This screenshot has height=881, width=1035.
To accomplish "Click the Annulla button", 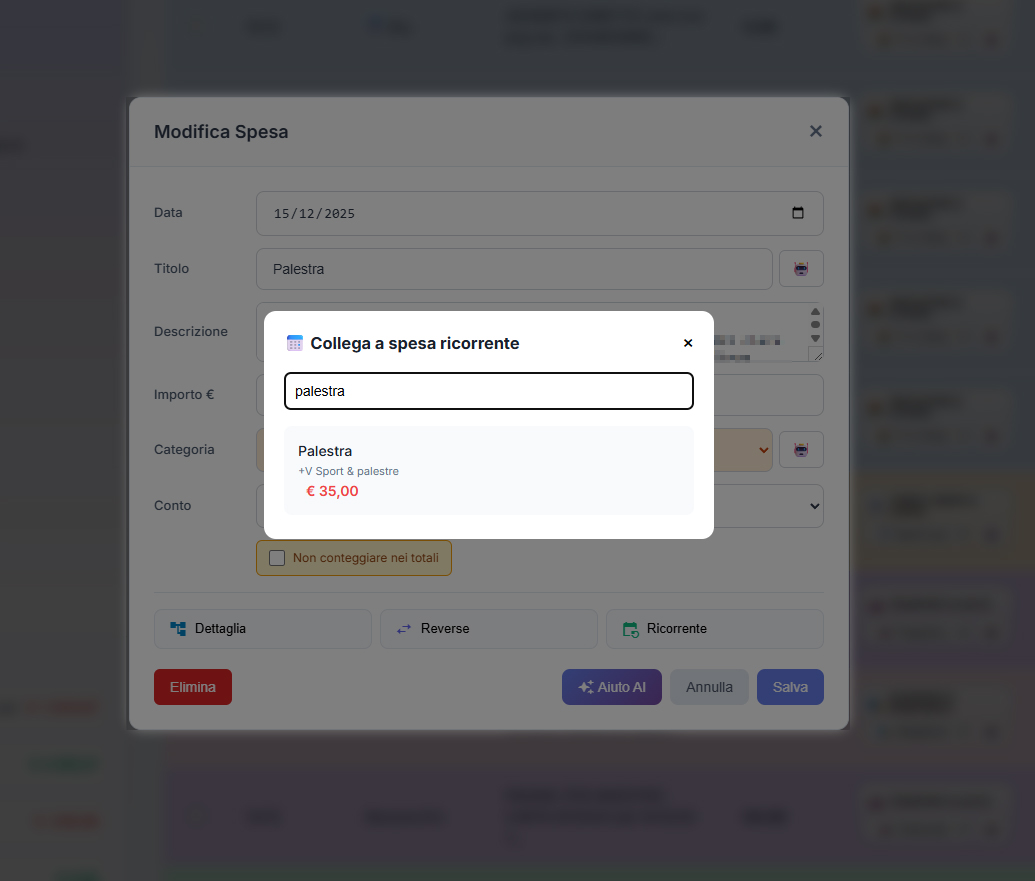I will pos(709,687).
